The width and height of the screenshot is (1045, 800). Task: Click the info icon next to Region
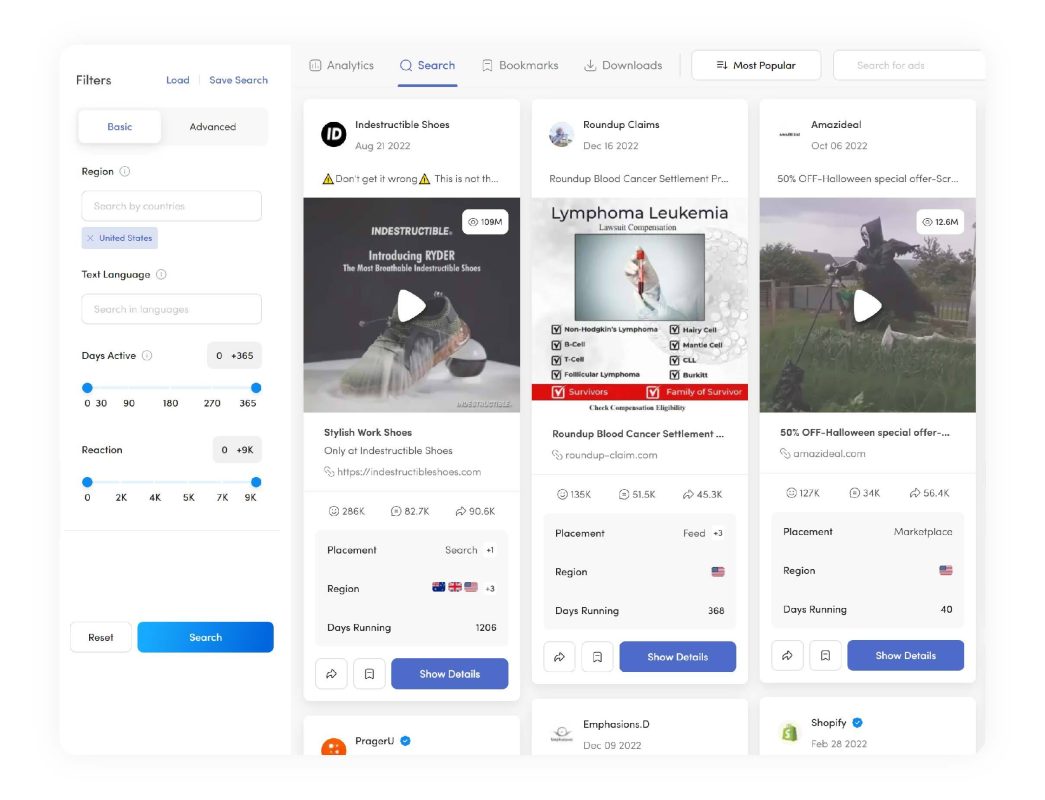(x=126, y=171)
